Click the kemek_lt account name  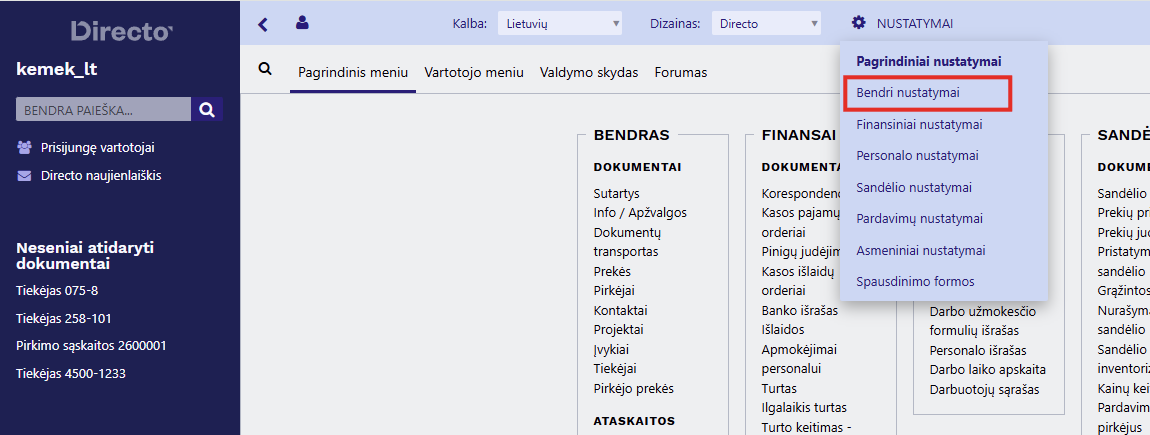[56, 70]
